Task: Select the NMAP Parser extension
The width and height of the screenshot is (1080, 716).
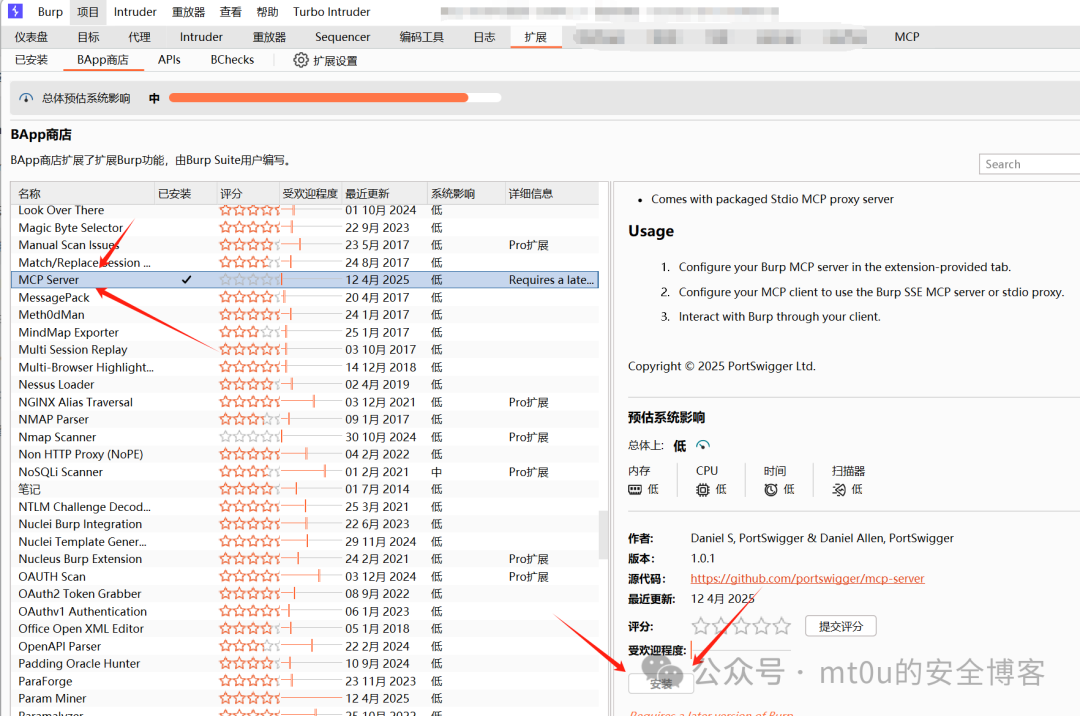Action: click(304, 419)
